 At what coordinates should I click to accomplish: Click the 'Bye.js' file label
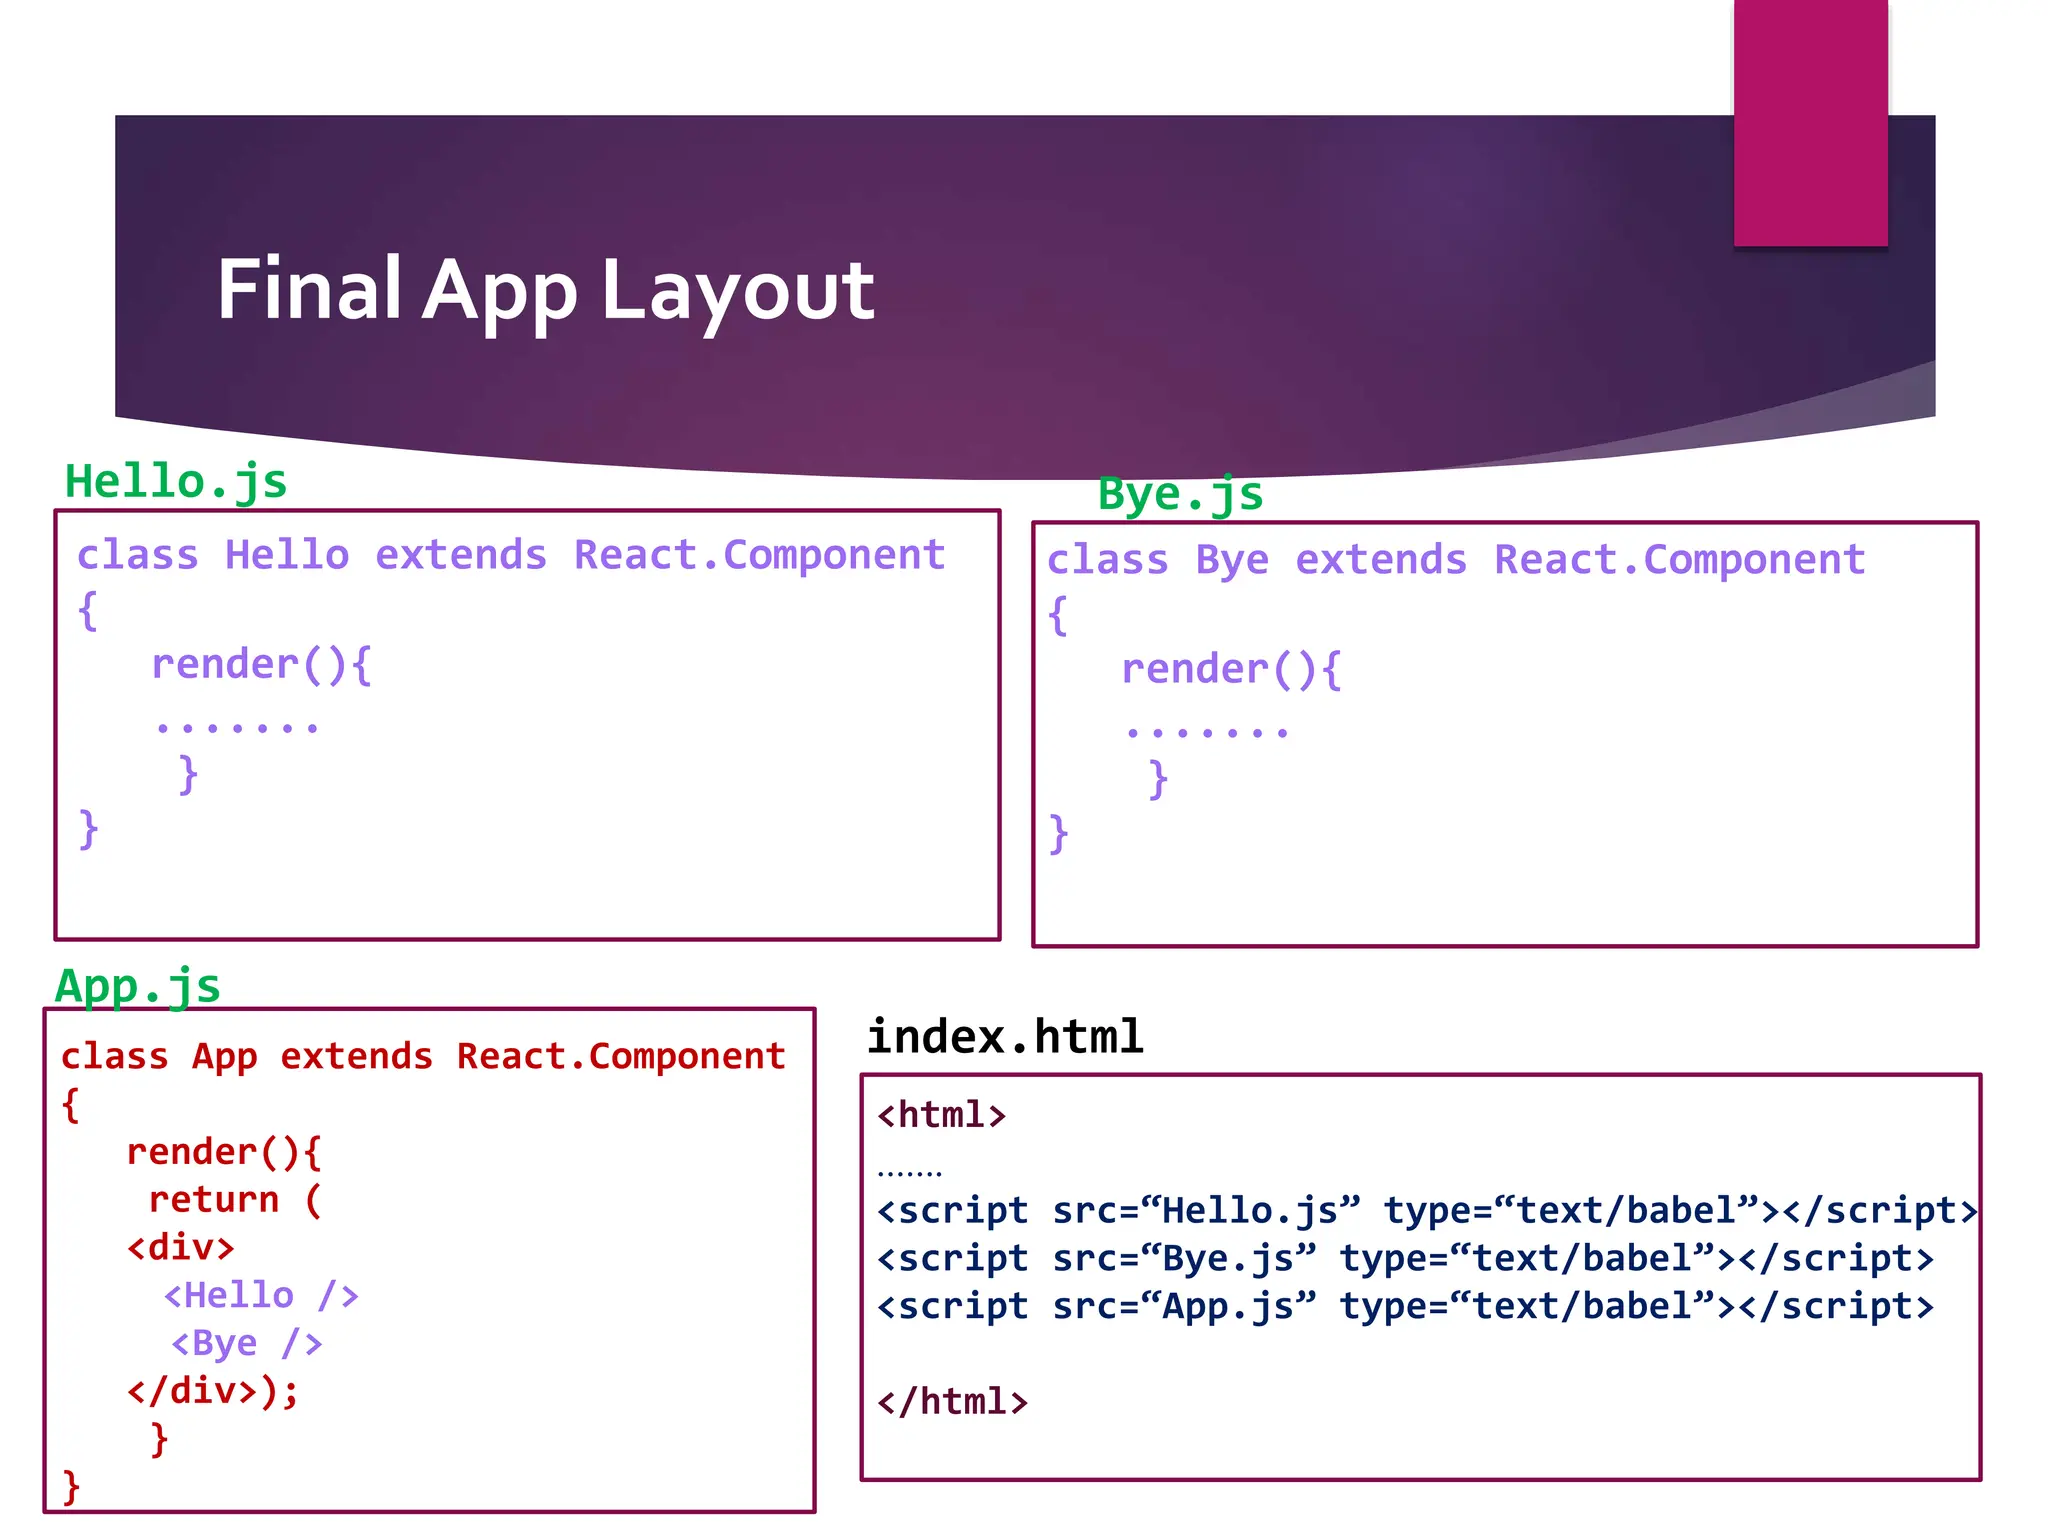point(1180,493)
